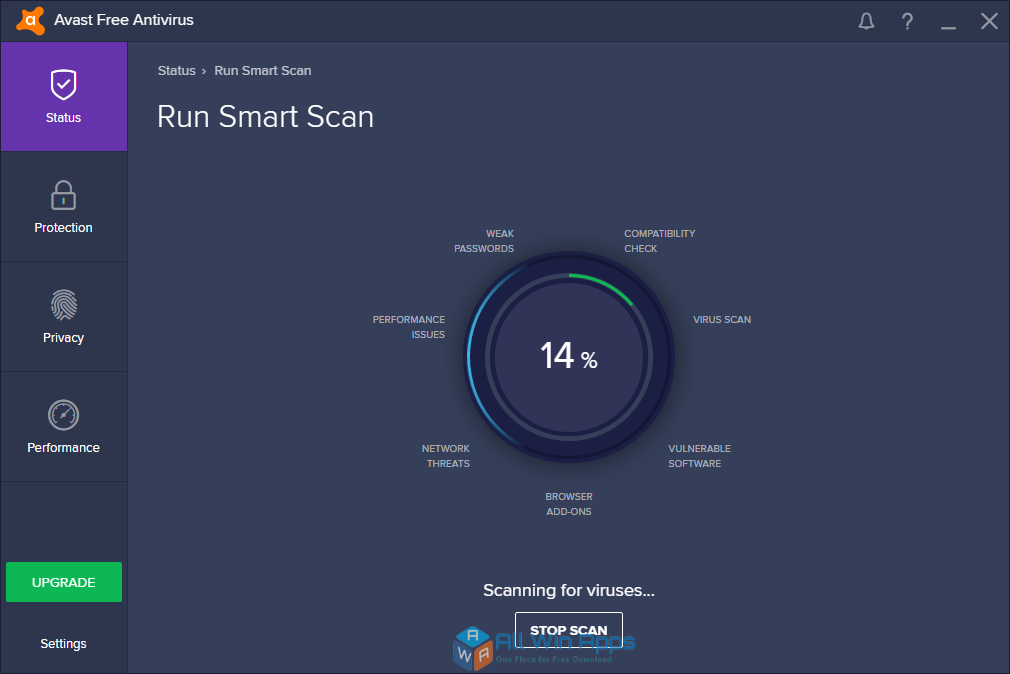
Task: Click the Status shield icon
Action: tap(63, 84)
